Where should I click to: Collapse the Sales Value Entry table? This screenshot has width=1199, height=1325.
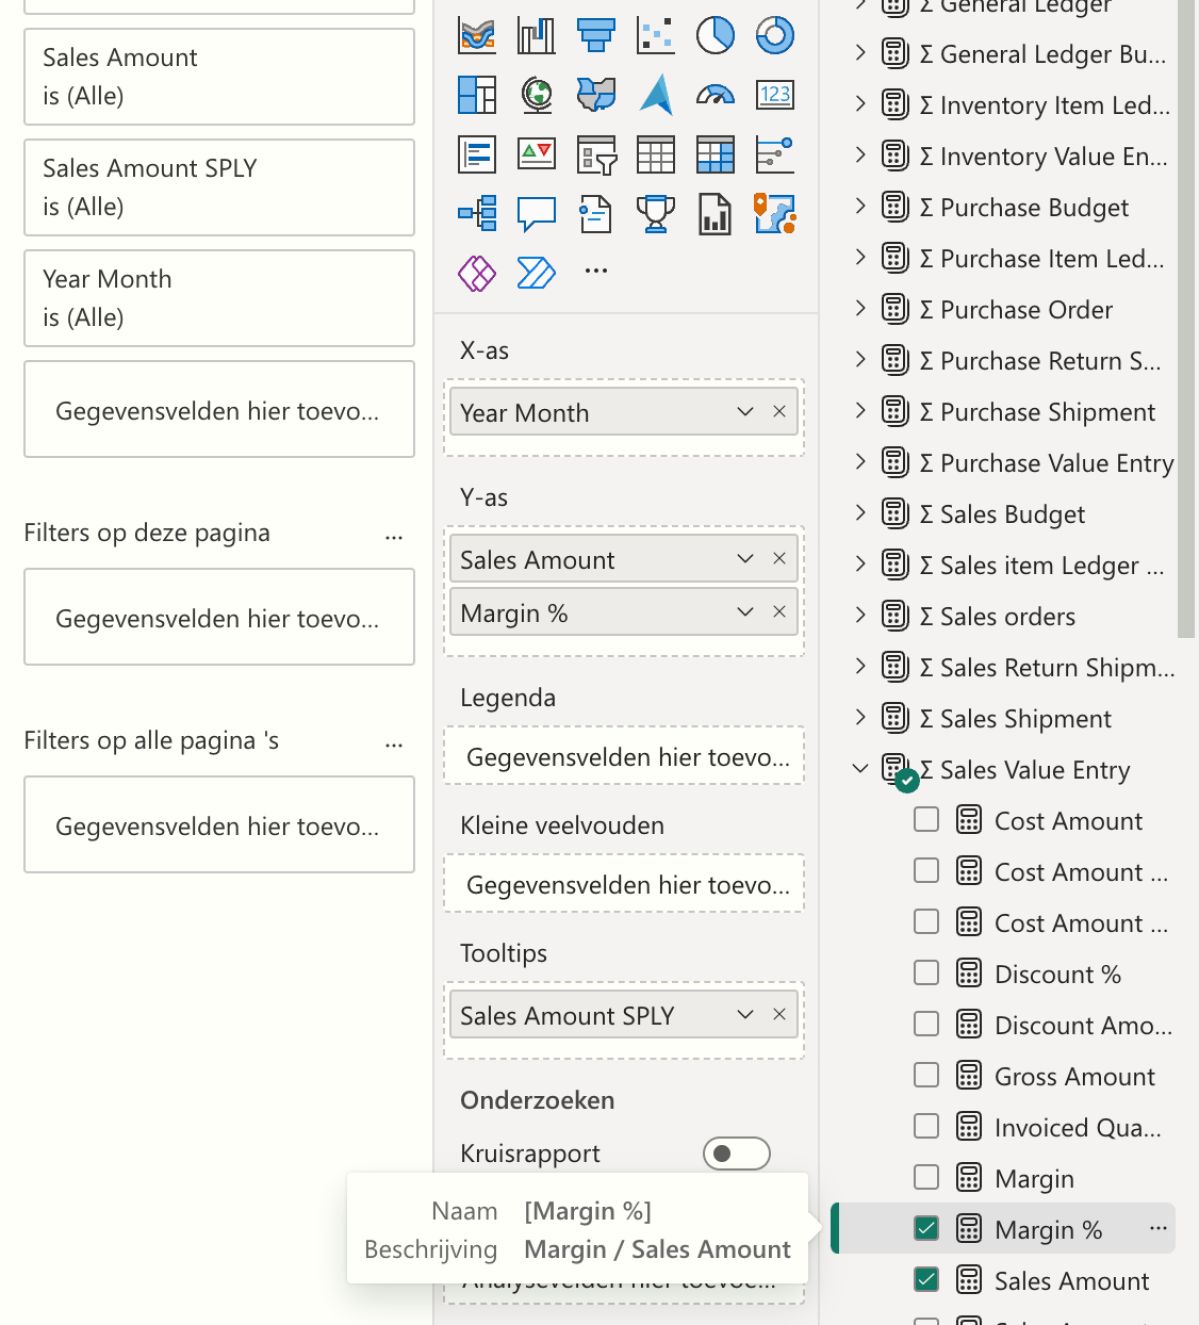(x=860, y=769)
